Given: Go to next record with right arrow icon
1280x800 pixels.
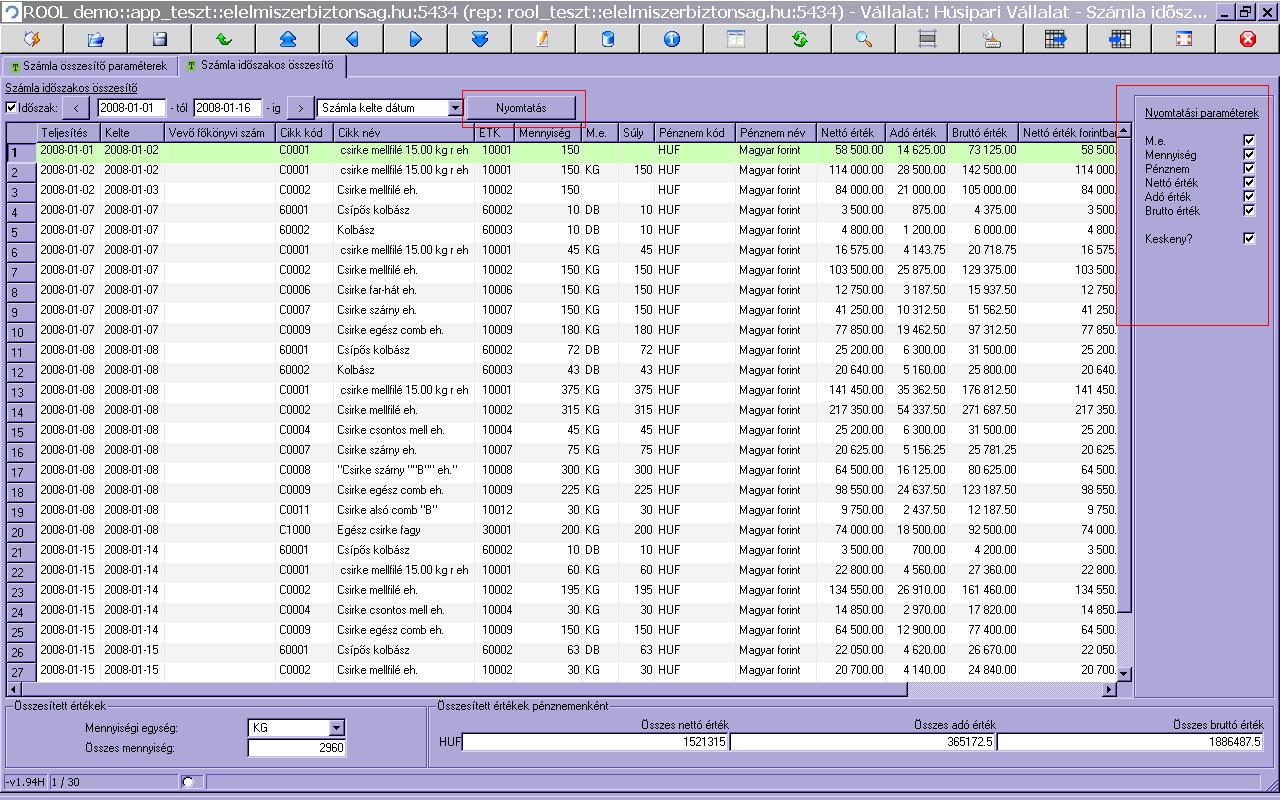Looking at the screenshot, I should (416, 39).
